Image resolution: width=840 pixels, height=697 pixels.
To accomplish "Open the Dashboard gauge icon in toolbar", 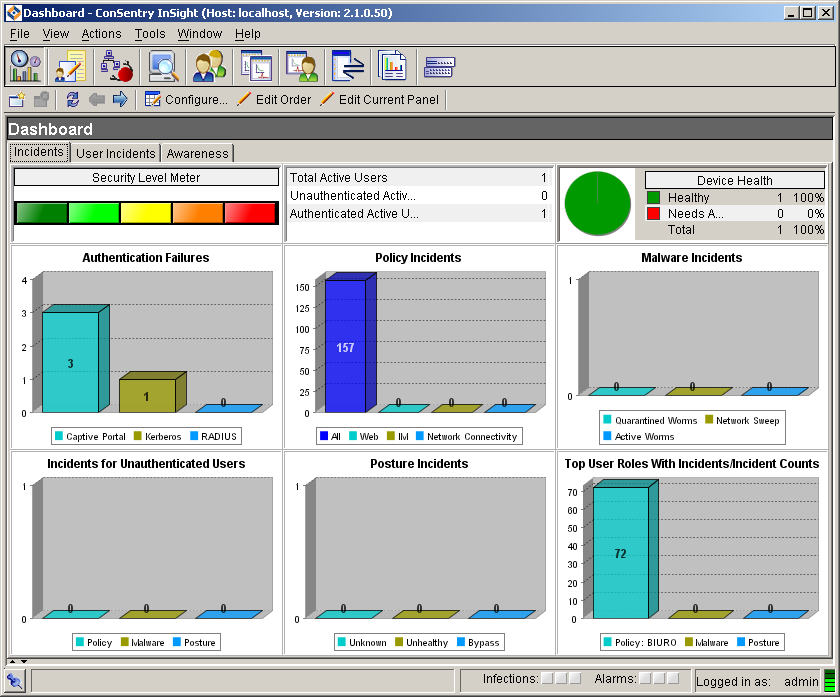I will tap(25, 66).
